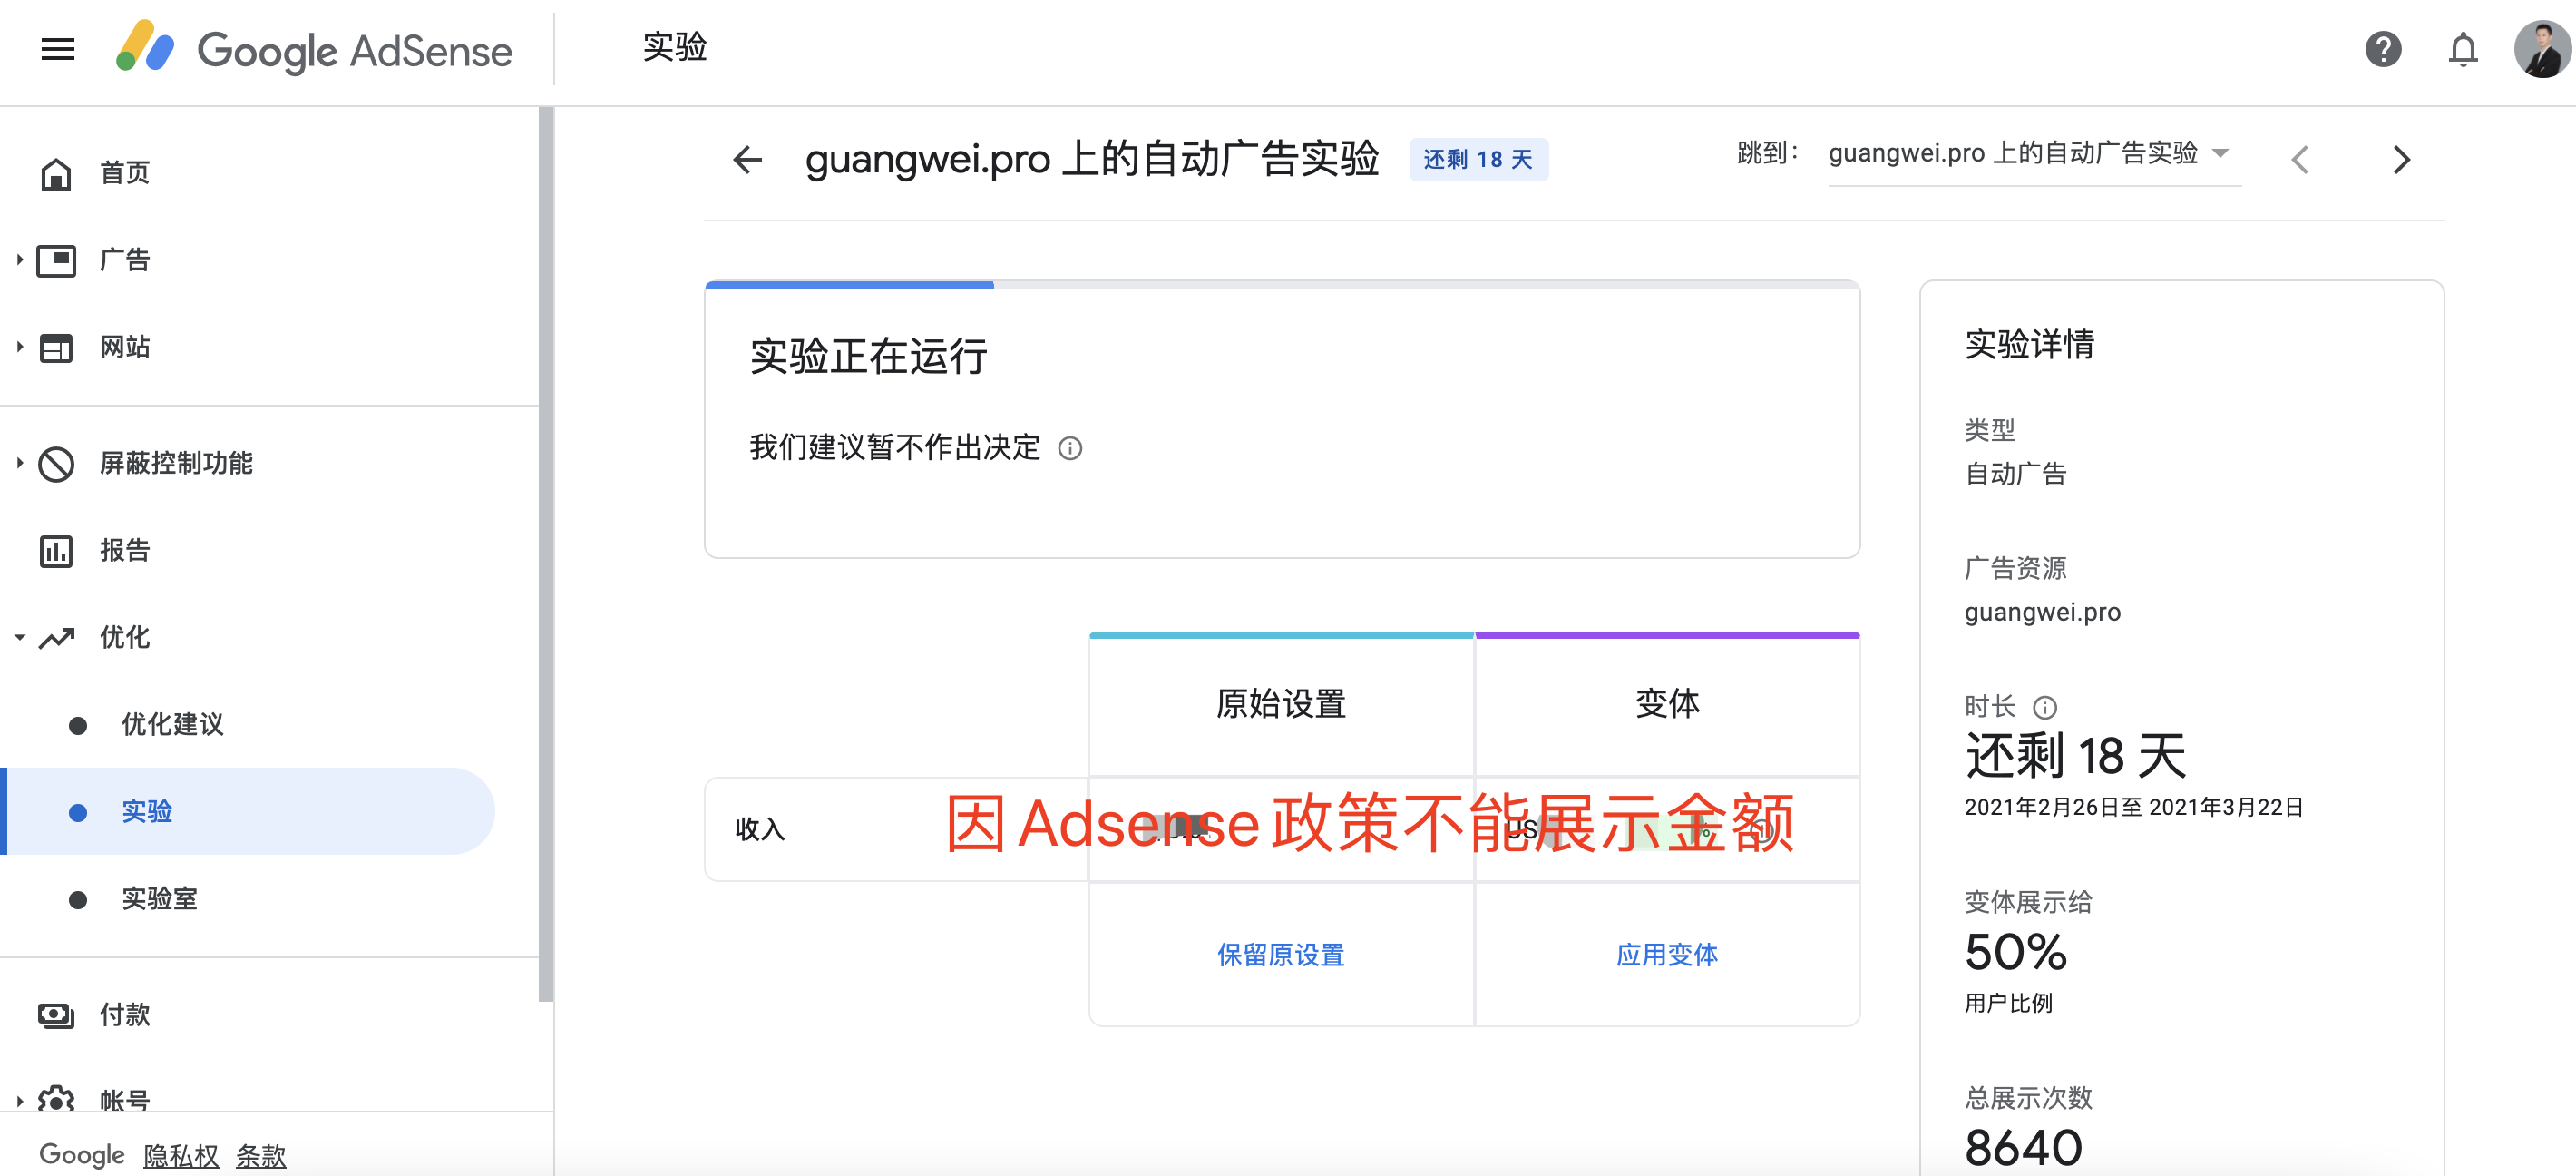Click the 实验详情 panel heading
The image size is (2576, 1176).
click(x=2029, y=344)
